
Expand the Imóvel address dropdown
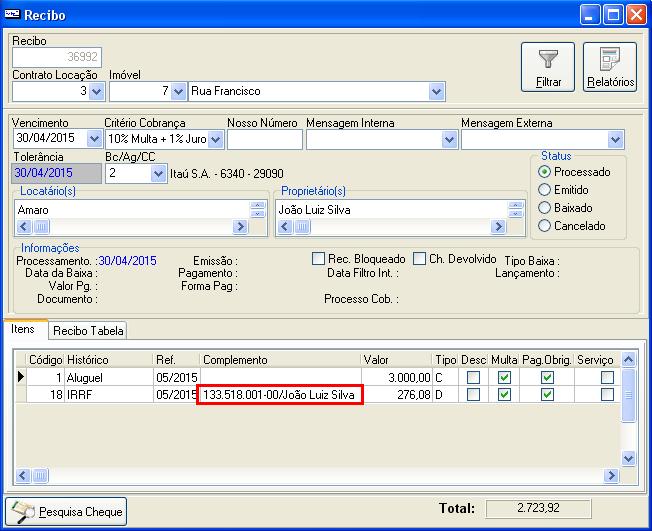click(436, 92)
